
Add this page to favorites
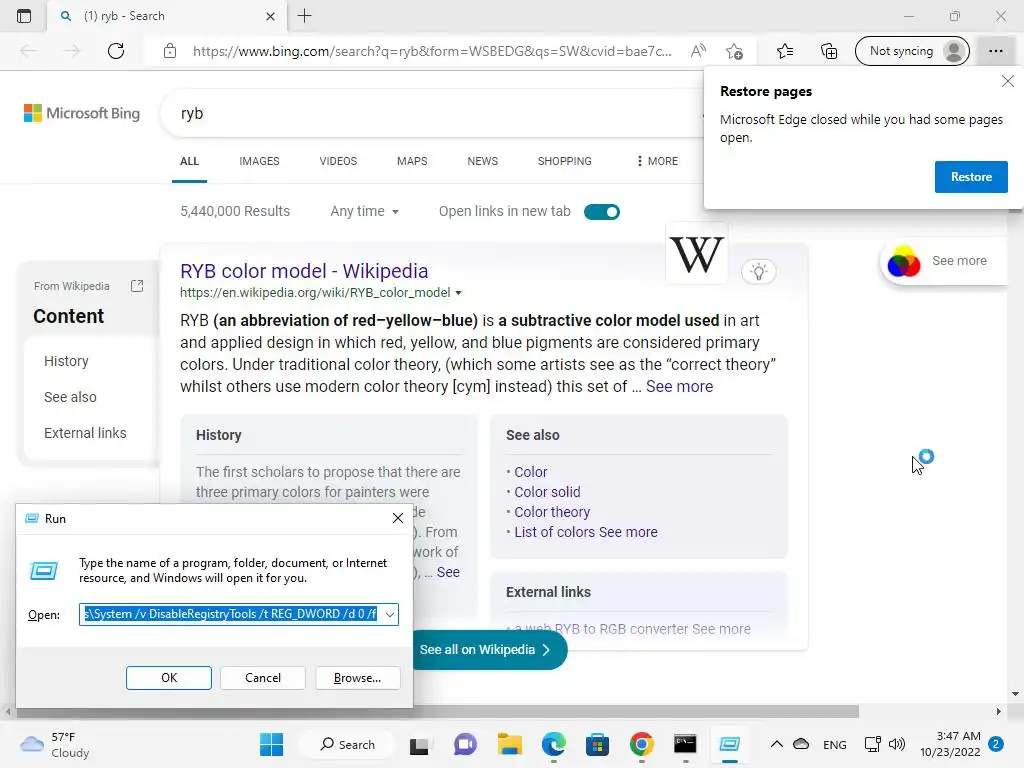[x=734, y=51]
